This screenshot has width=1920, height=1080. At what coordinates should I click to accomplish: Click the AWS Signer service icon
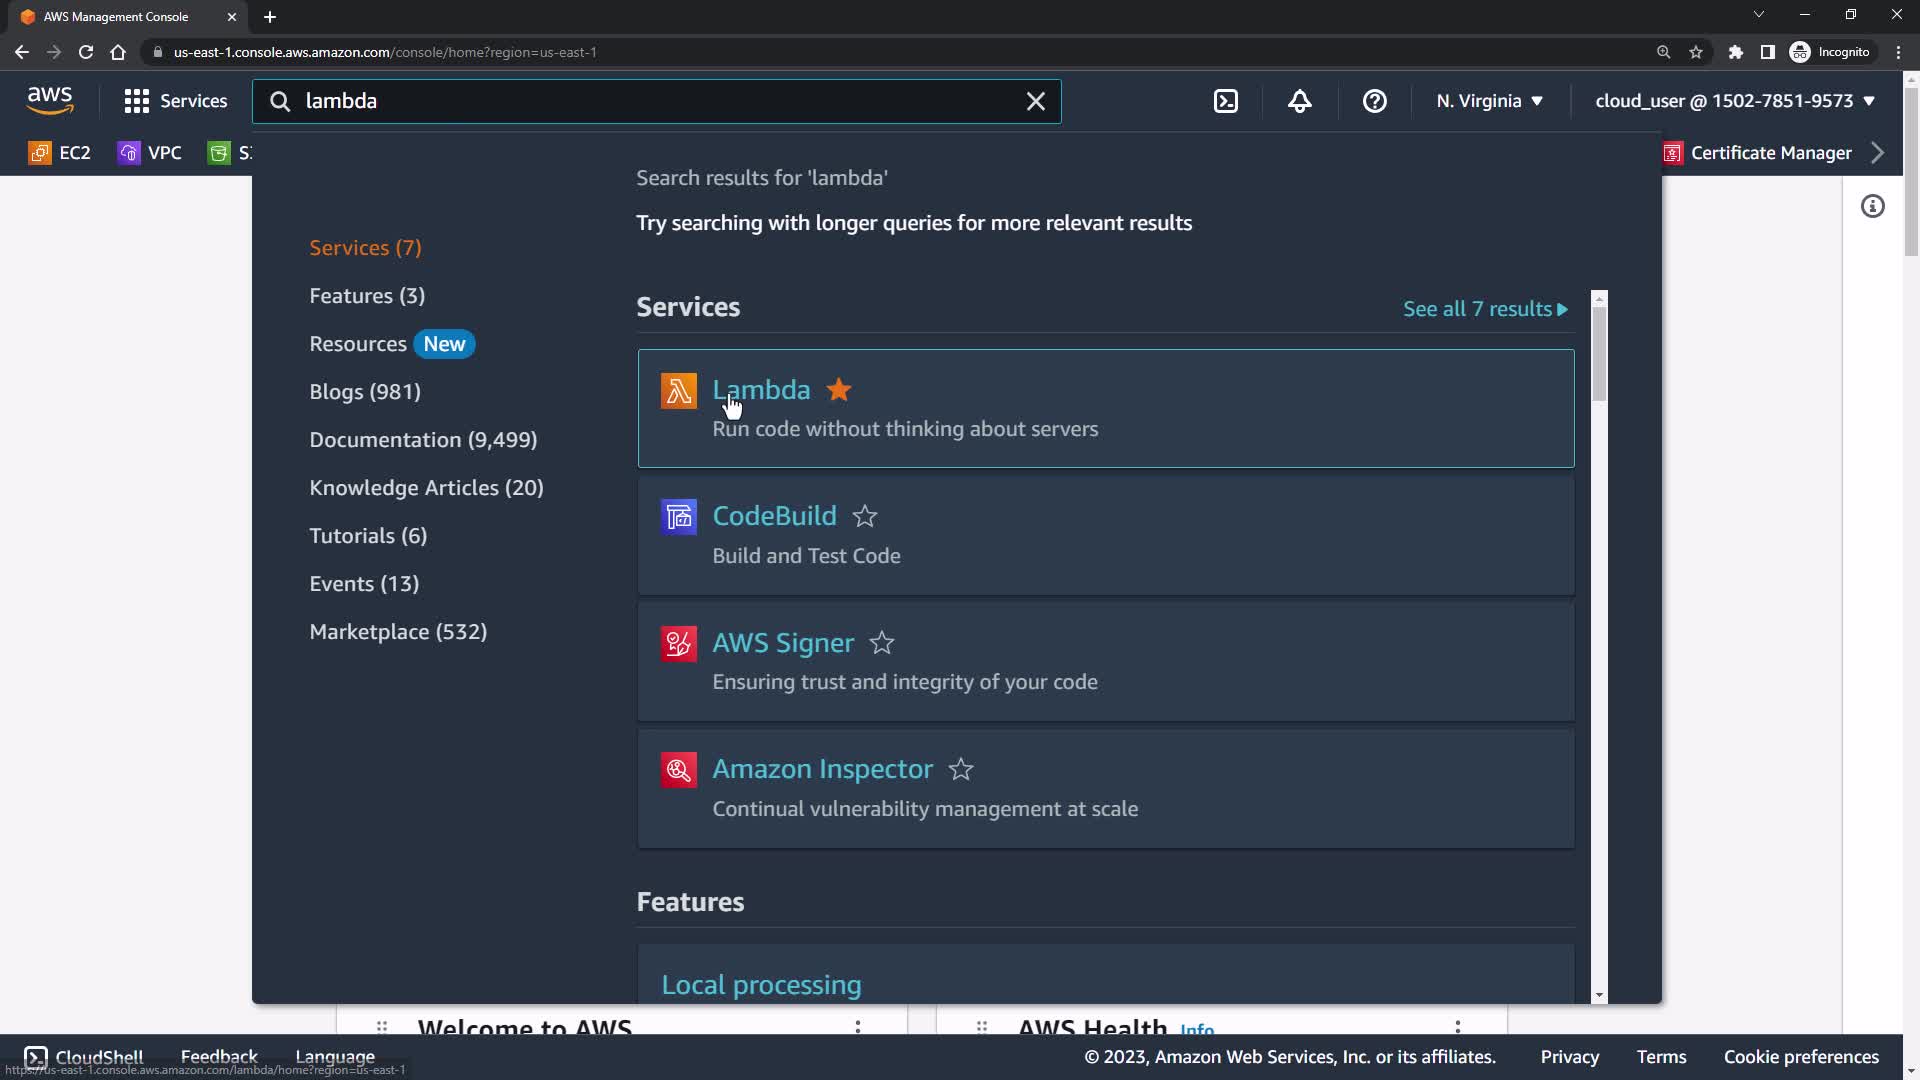click(678, 643)
